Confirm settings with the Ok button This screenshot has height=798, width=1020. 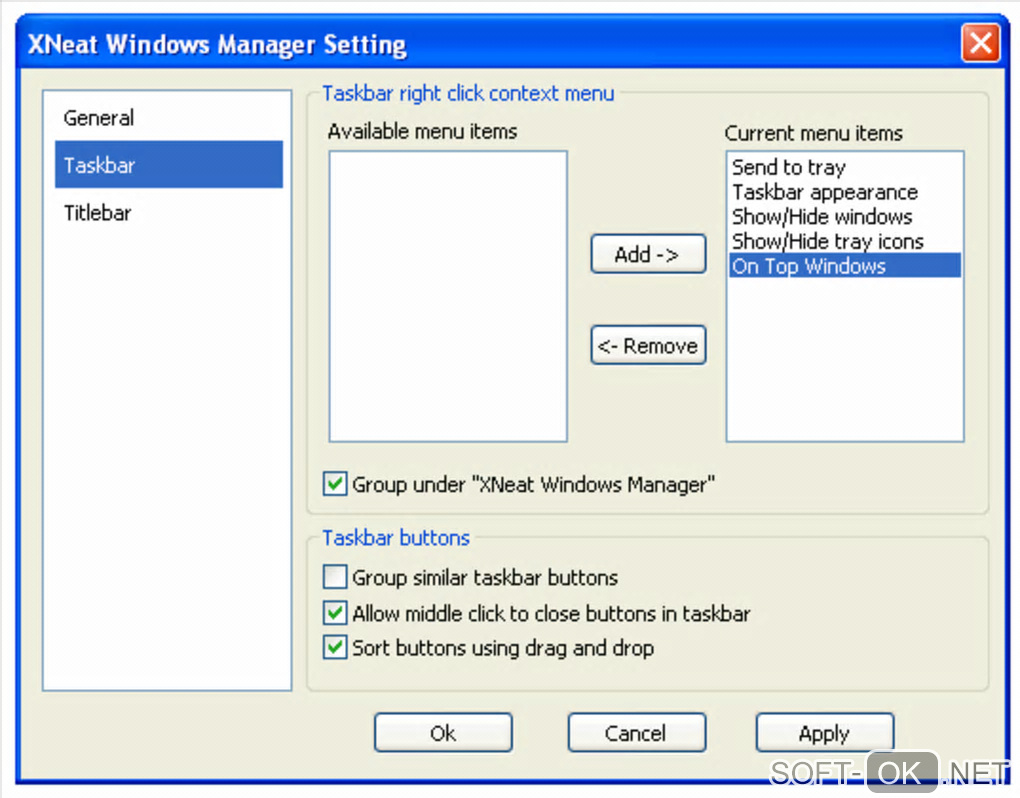pos(443,733)
